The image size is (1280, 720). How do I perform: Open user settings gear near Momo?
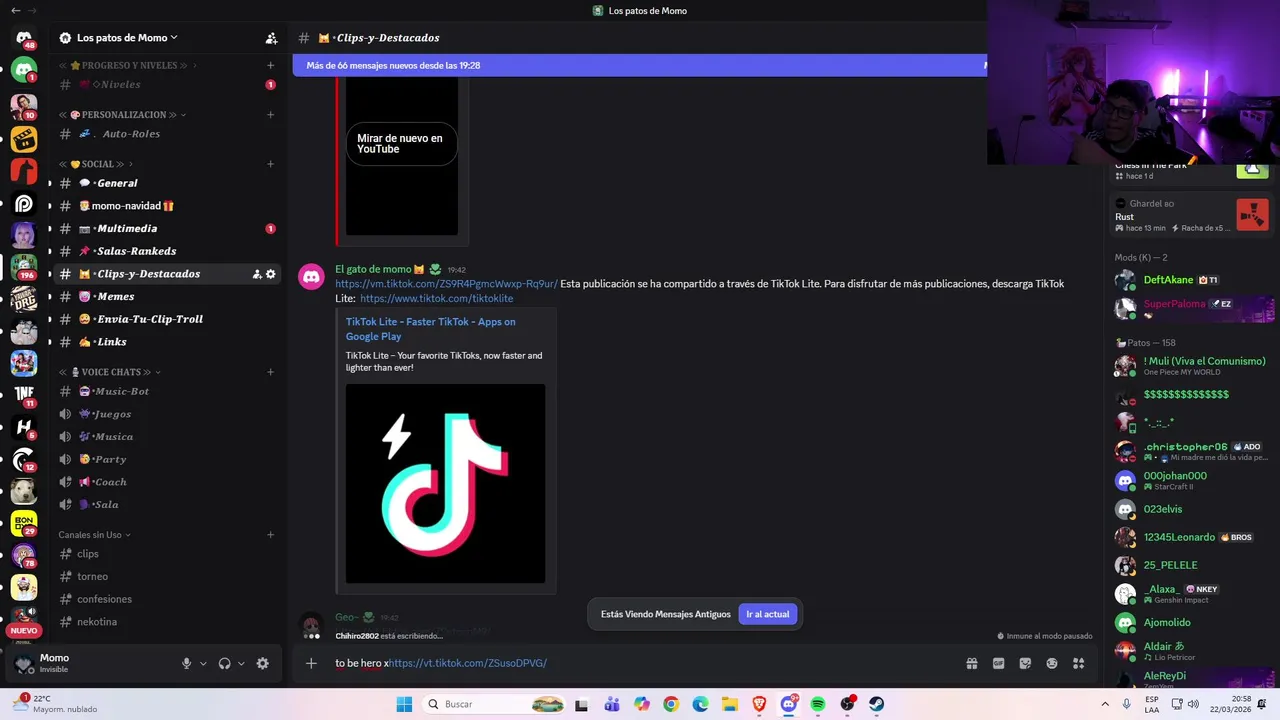(263, 663)
